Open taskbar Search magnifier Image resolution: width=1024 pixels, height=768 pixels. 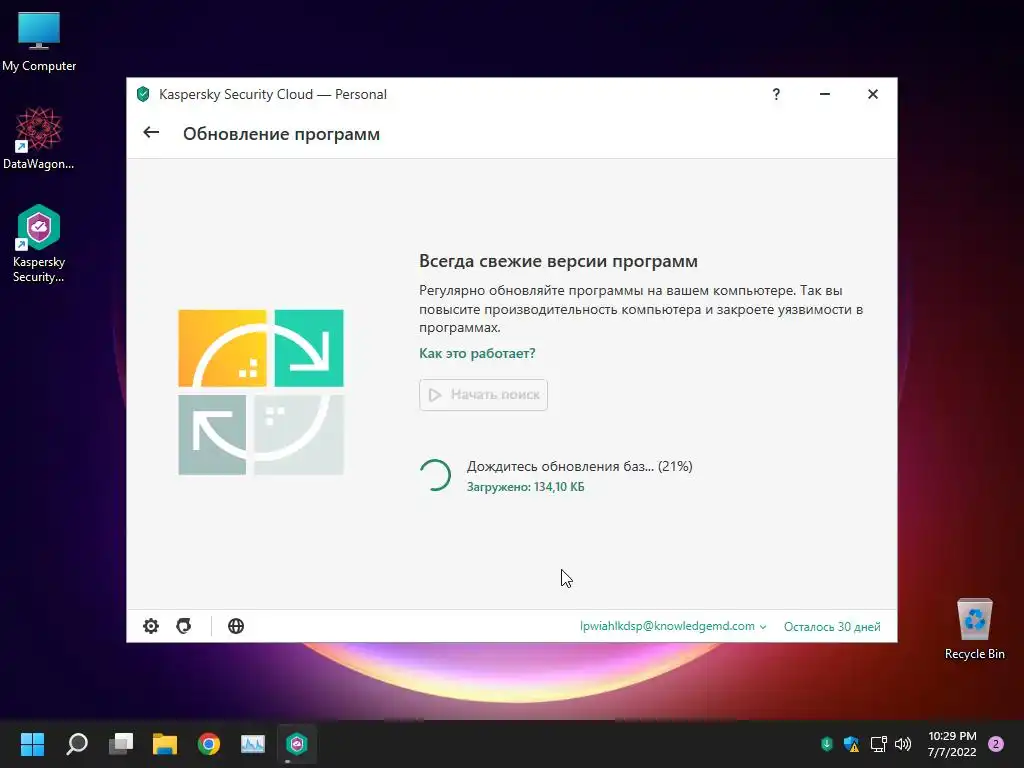click(x=76, y=744)
